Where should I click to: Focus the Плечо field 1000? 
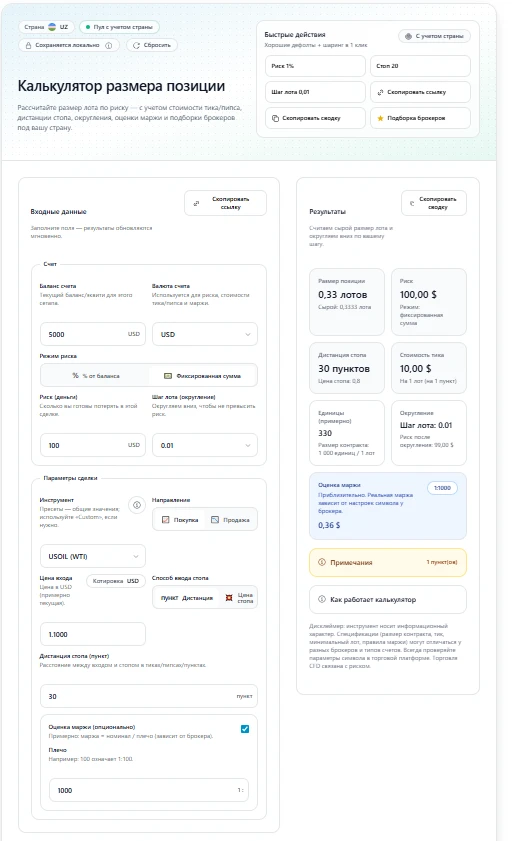tap(149, 790)
